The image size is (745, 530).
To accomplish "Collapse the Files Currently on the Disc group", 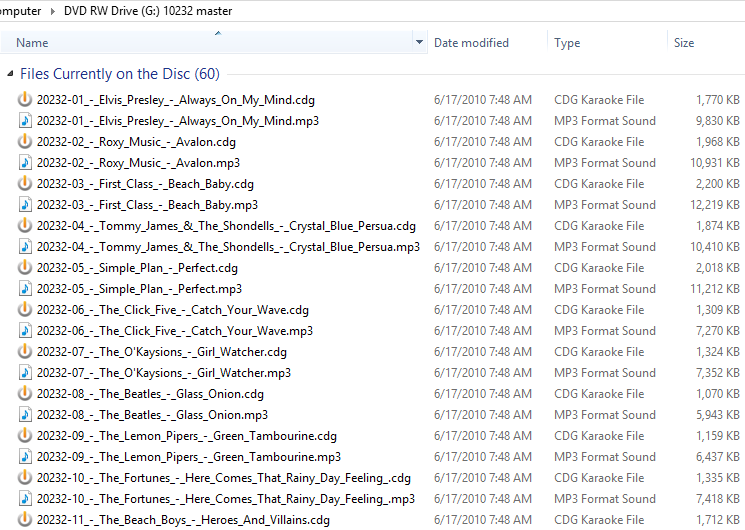I will pos(11,74).
